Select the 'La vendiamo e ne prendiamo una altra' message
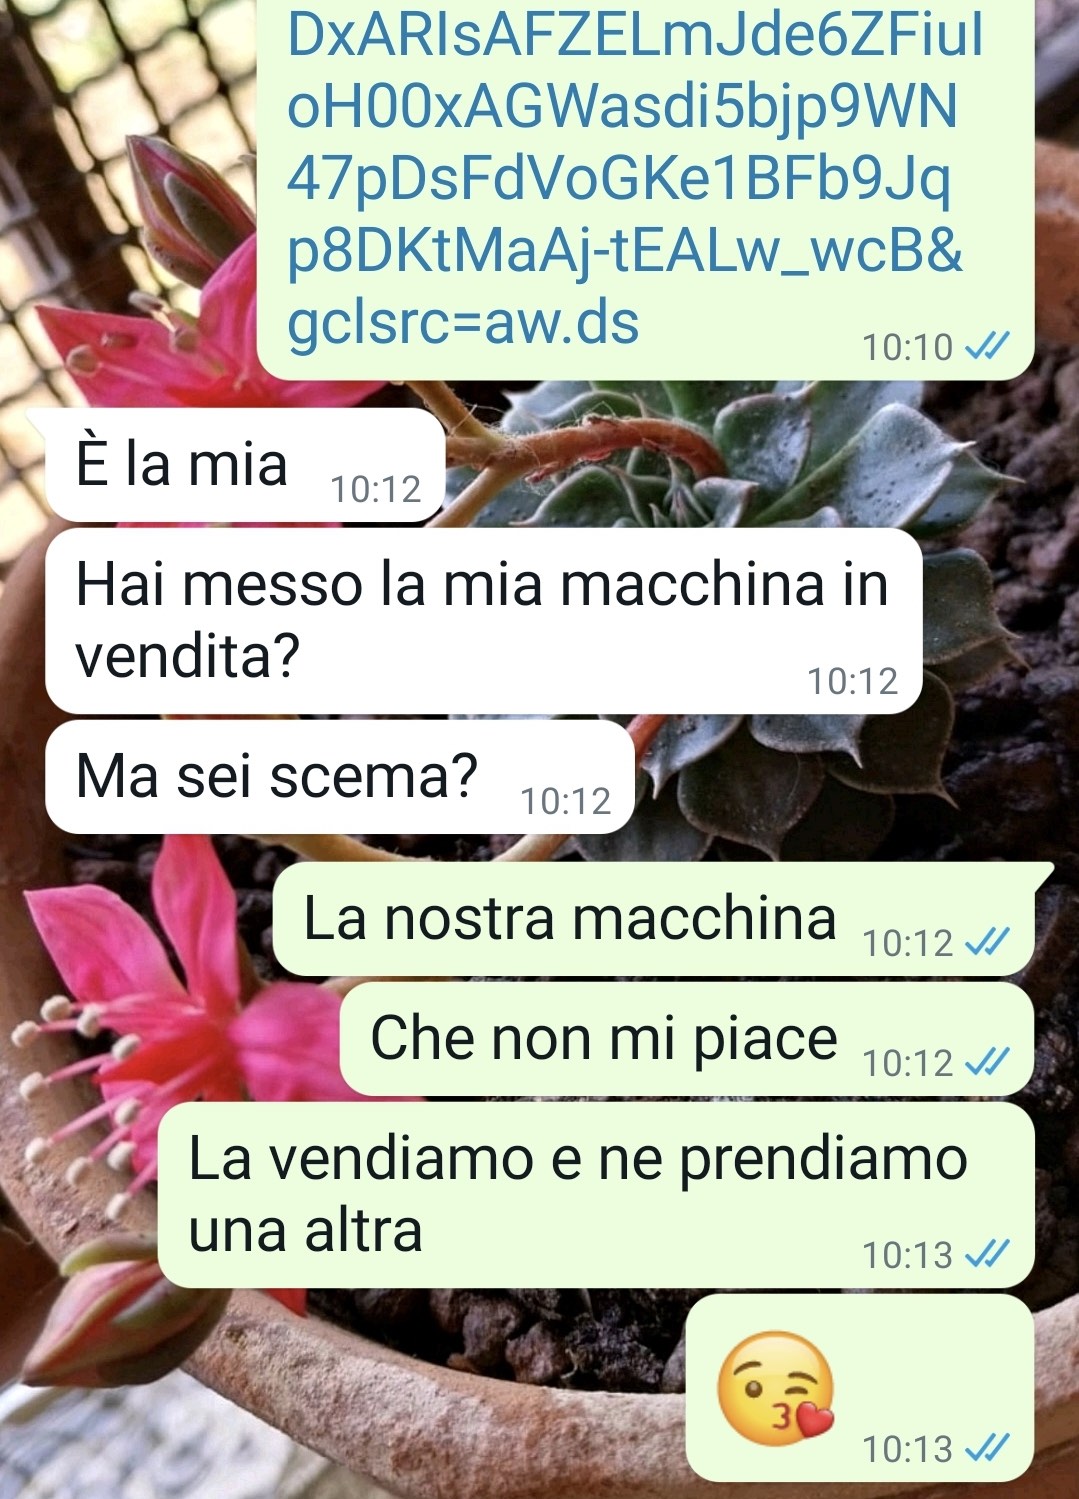 tap(596, 1195)
